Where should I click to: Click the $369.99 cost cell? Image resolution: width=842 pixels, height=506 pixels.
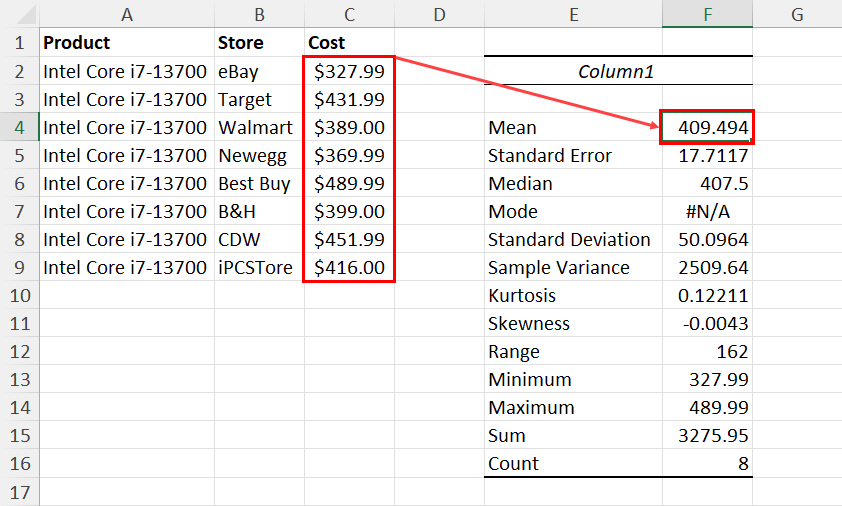350,155
